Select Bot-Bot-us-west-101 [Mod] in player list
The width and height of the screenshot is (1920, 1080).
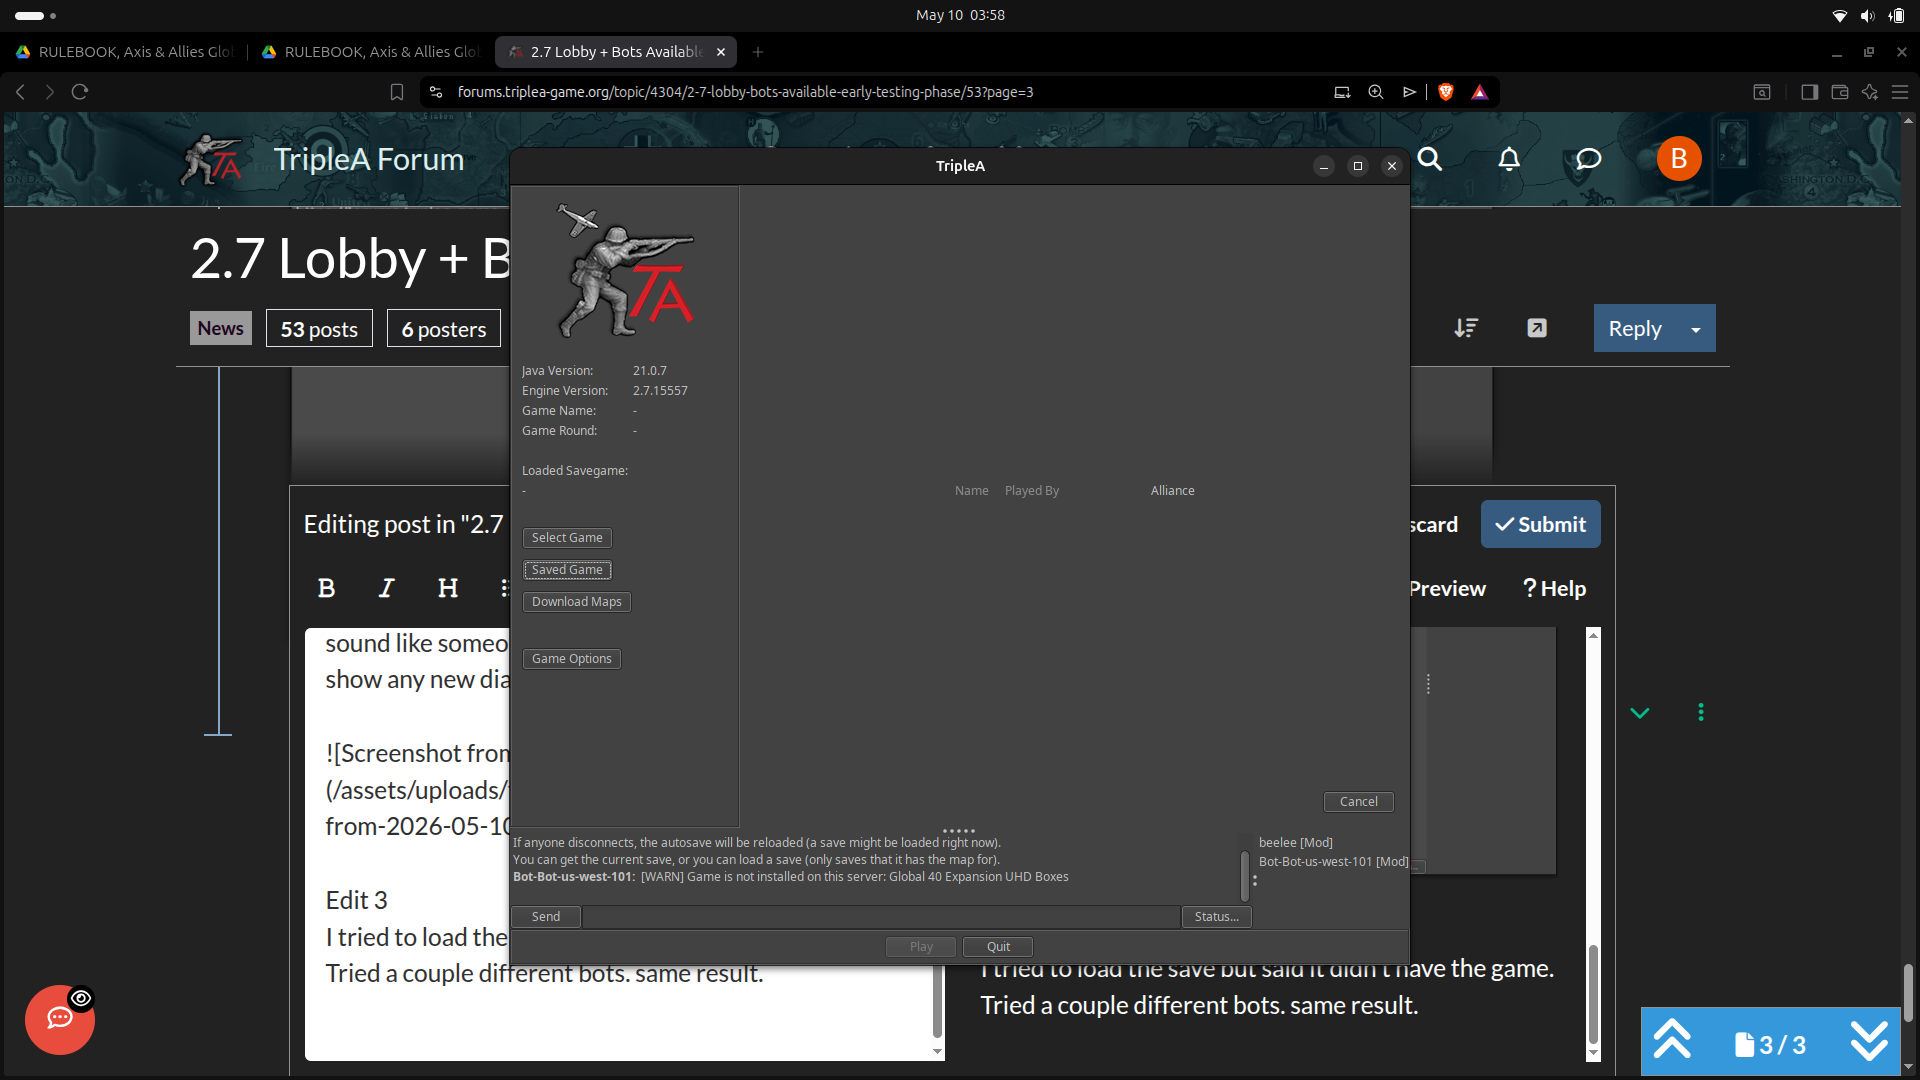pyautogui.click(x=1334, y=862)
